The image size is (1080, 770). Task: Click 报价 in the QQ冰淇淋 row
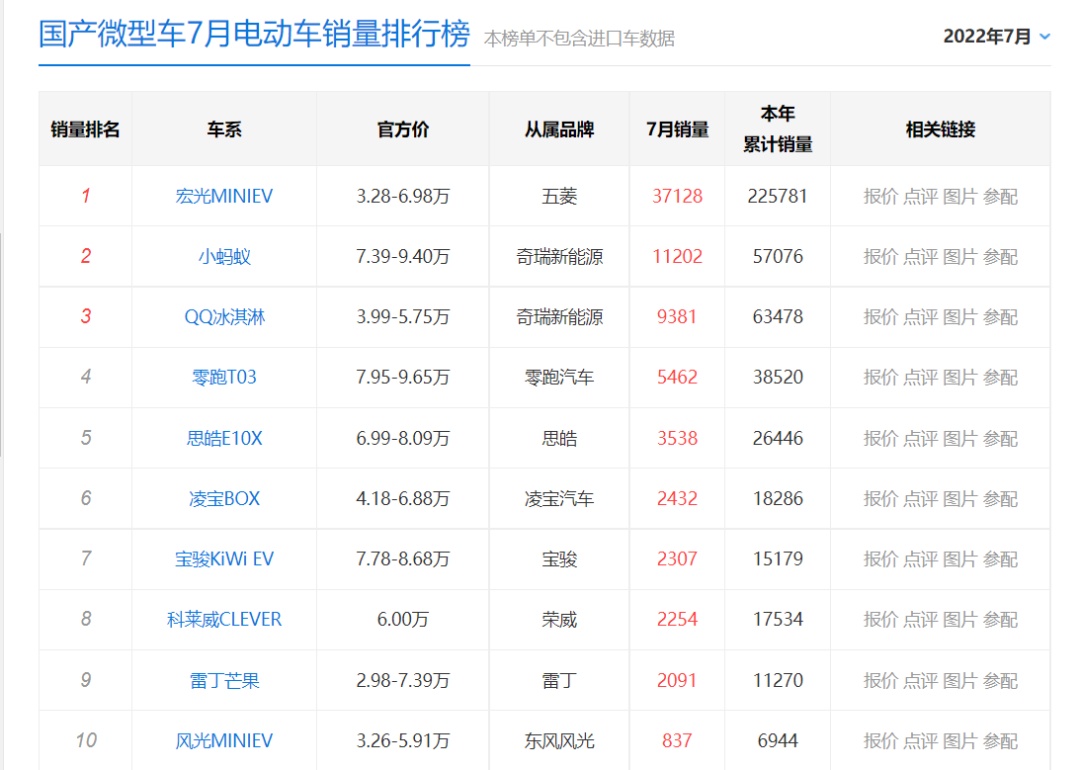tap(880, 317)
